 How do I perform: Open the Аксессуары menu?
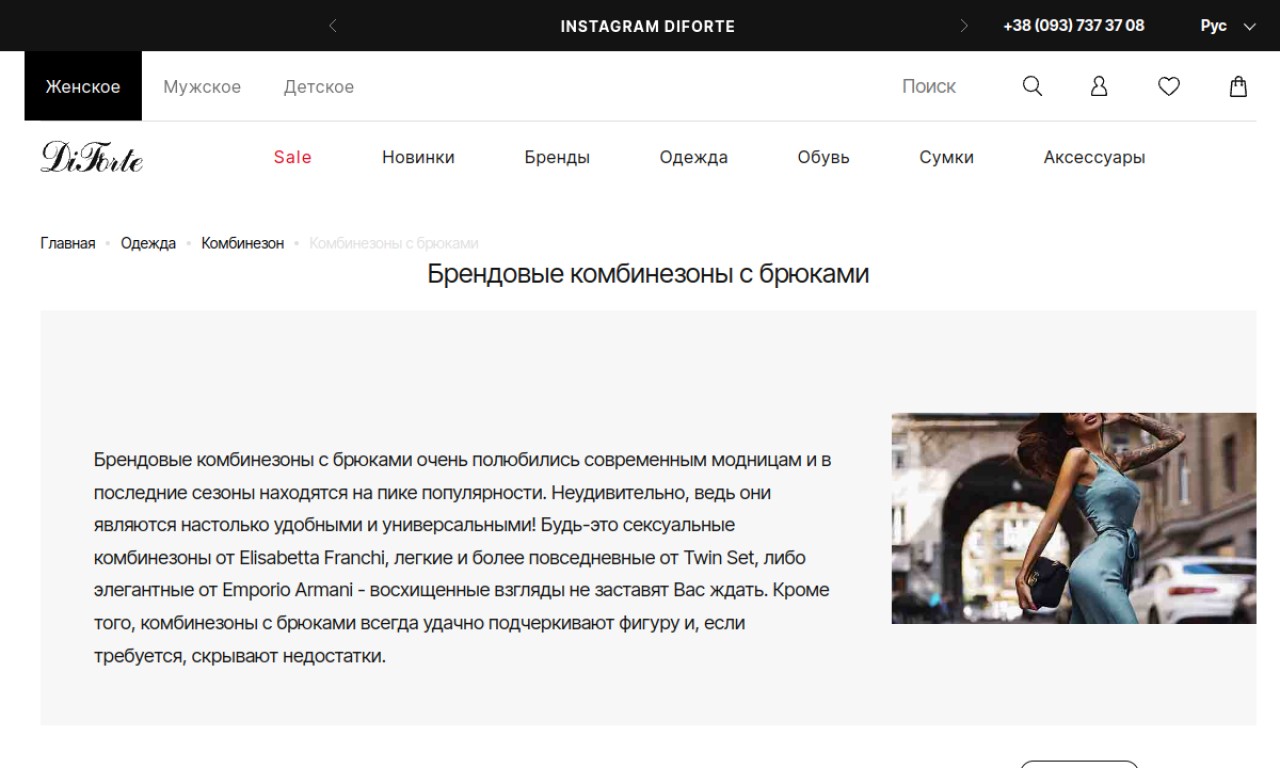pyautogui.click(x=1094, y=157)
